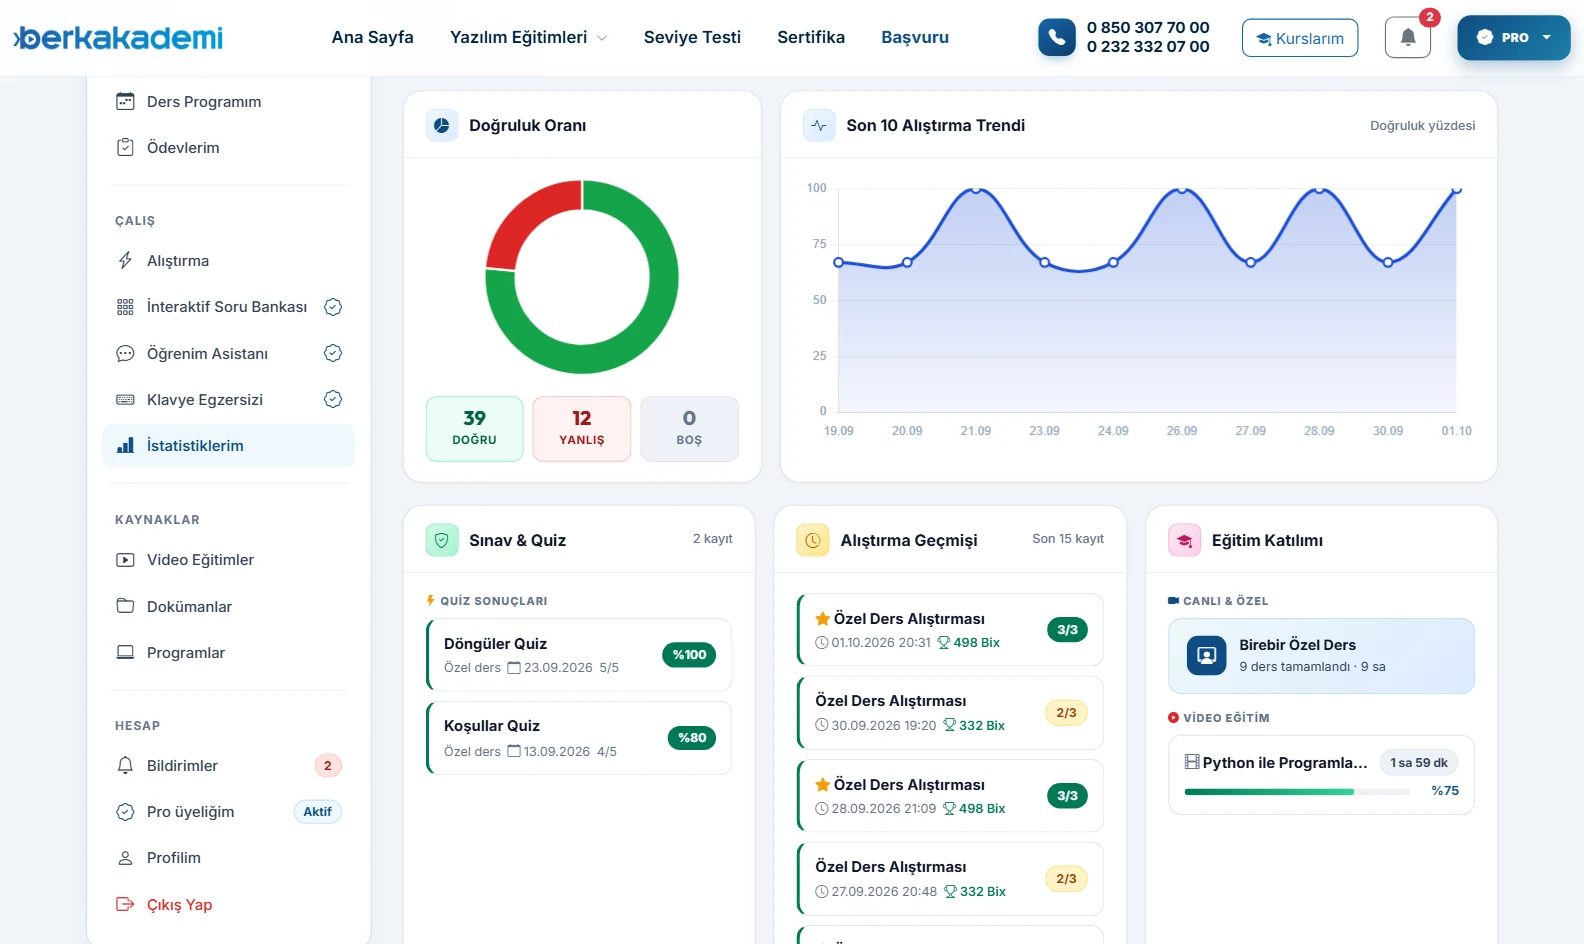The width and height of the screenshot is (1584, 944).
Task: Click the Doğruluk Oranı pie chart icon
Action: pos(441,125)
